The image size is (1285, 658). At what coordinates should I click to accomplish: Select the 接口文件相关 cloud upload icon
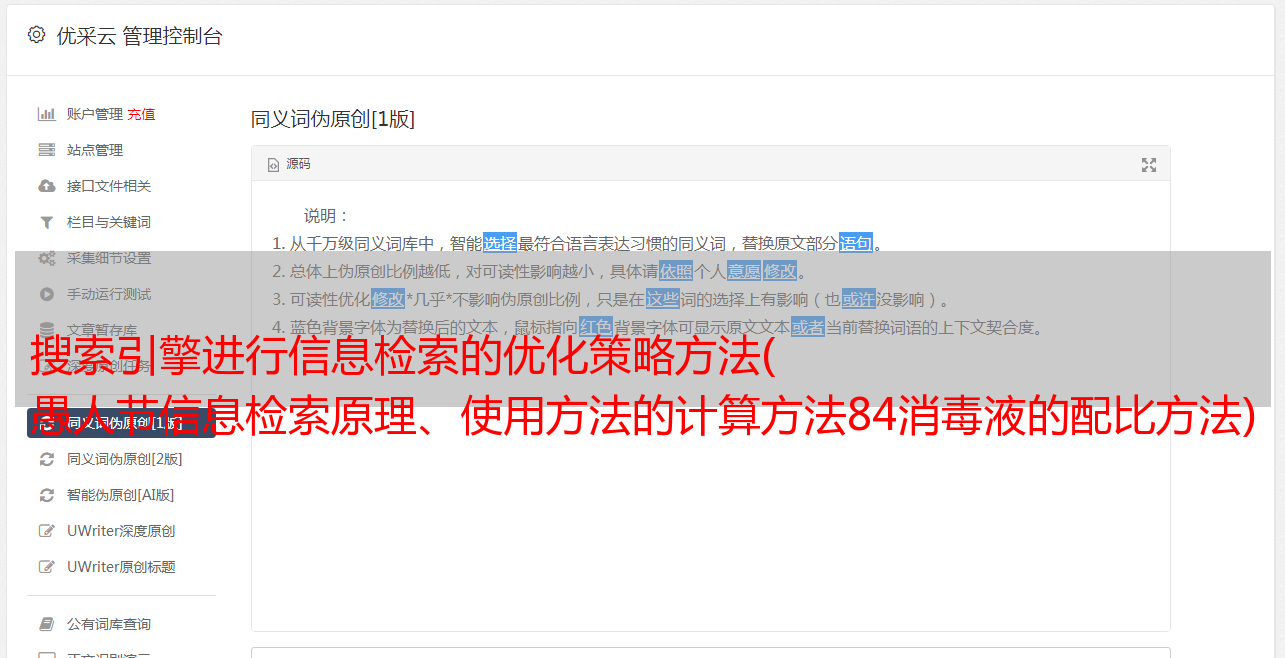[x=46, y=186]
